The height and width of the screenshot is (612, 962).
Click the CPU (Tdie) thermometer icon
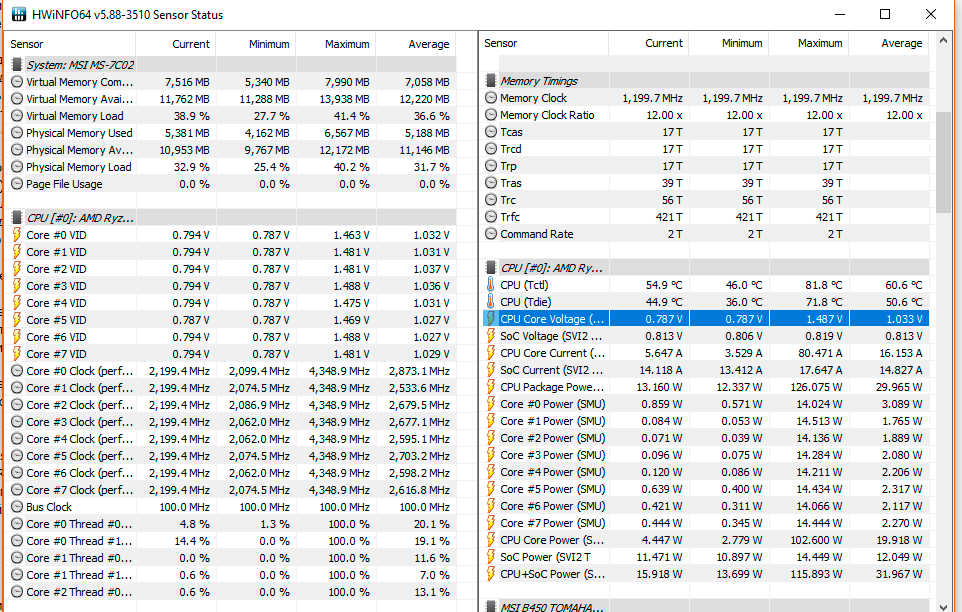(x=490, y=302)
